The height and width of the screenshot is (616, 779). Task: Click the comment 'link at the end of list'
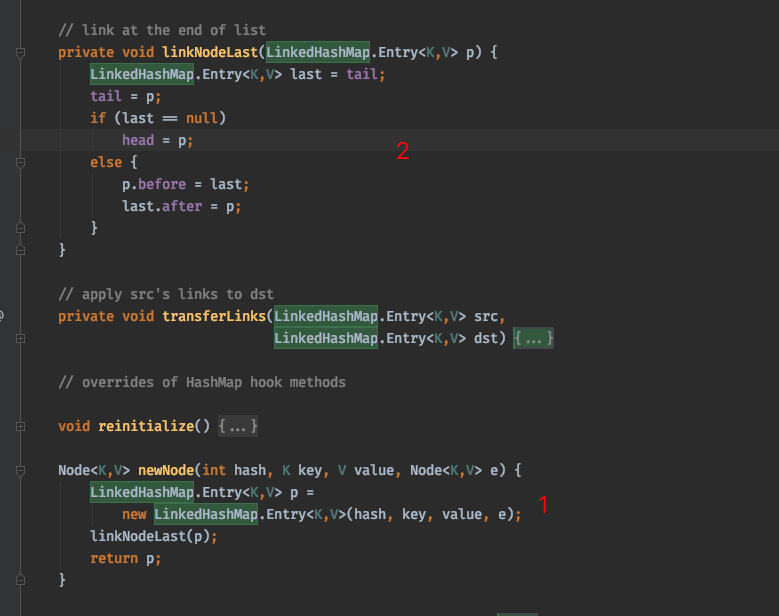pyautogui.click(x=162, y=30)
